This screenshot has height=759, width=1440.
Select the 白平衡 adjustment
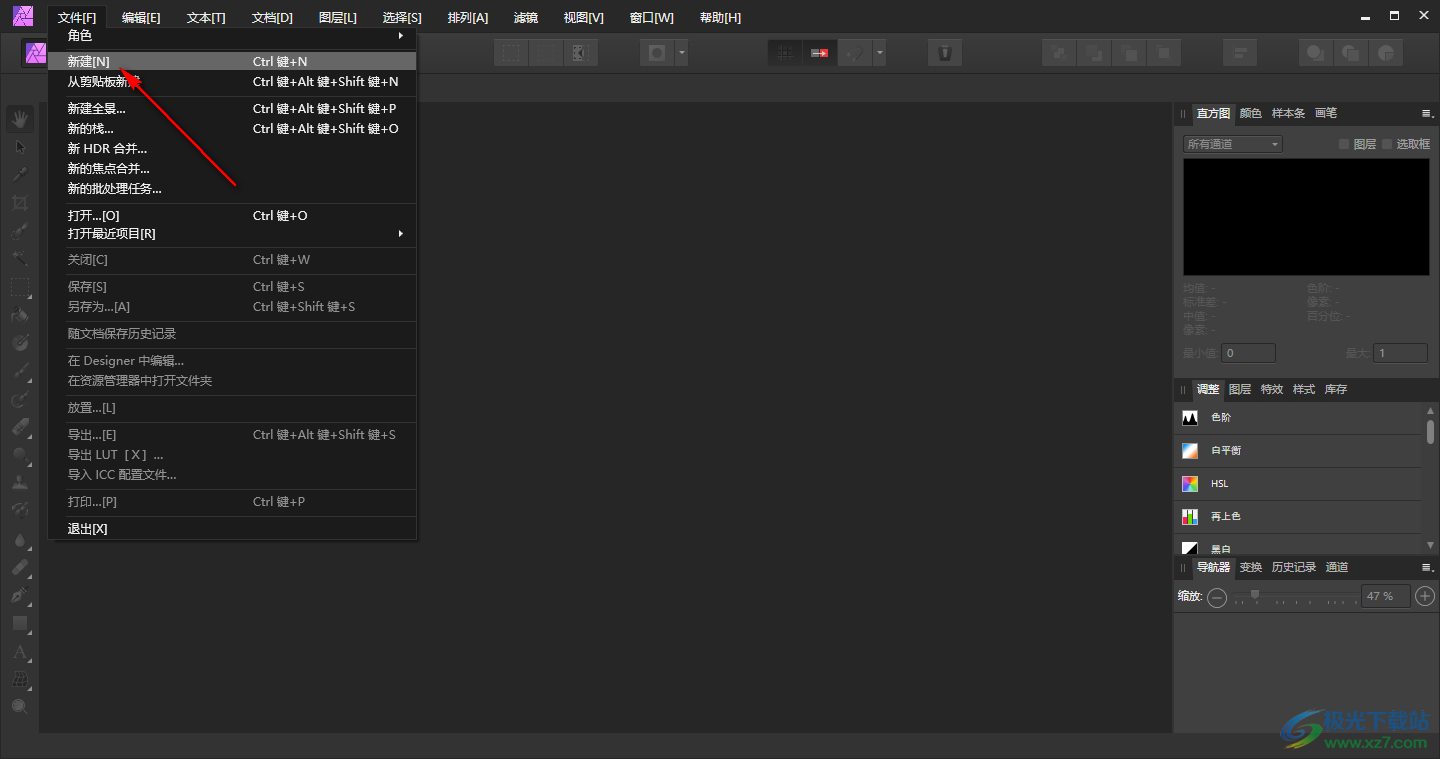(1226, 451)
